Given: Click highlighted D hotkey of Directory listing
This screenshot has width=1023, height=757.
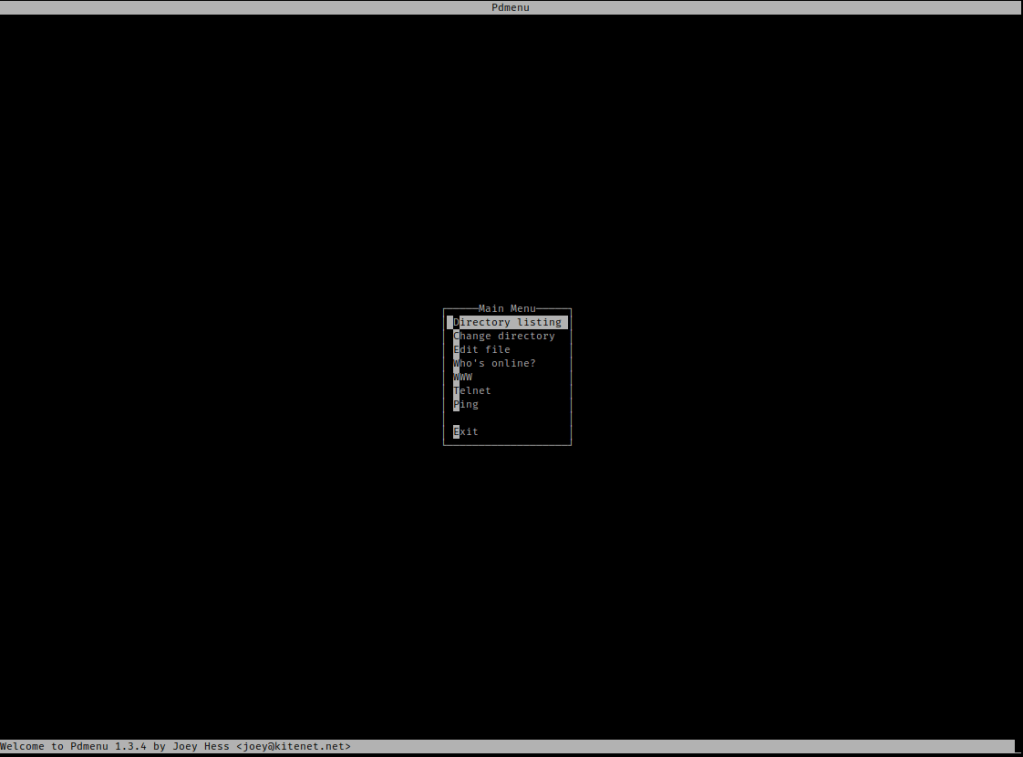Looking at the screenshot, I should pyautogui.click(x=456, y=323).
